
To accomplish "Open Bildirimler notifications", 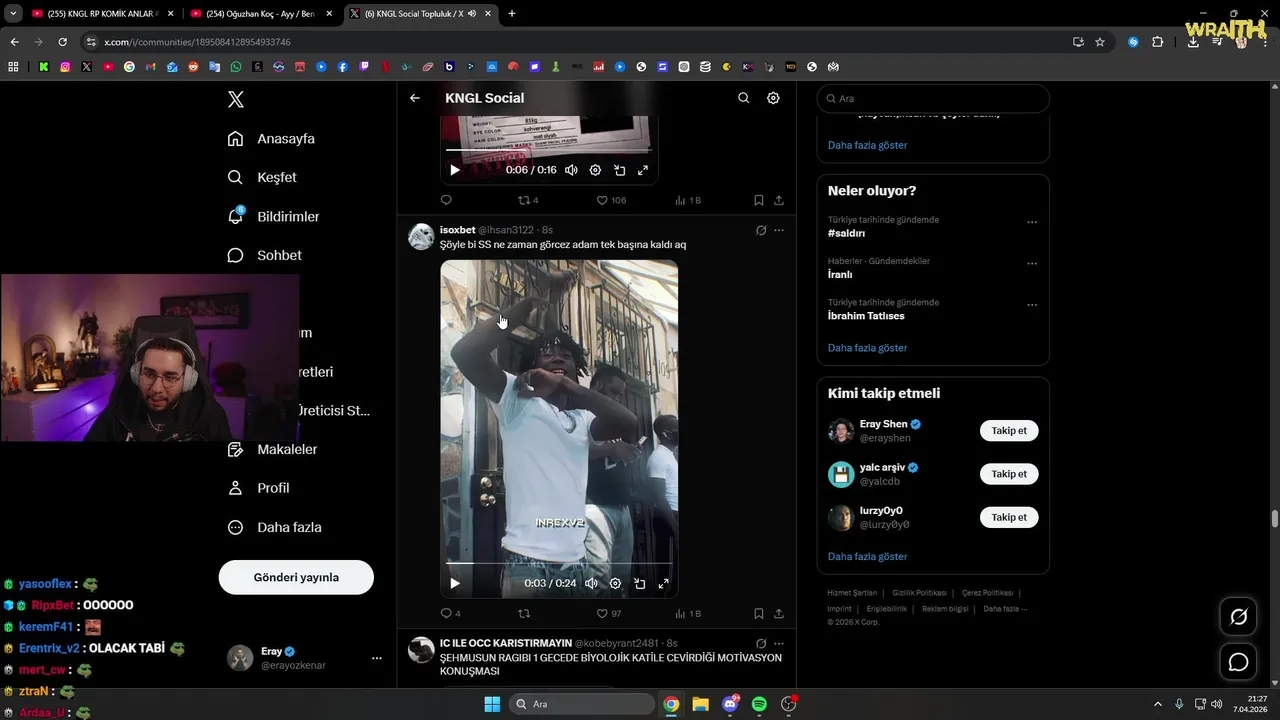I will pos(273,216).
